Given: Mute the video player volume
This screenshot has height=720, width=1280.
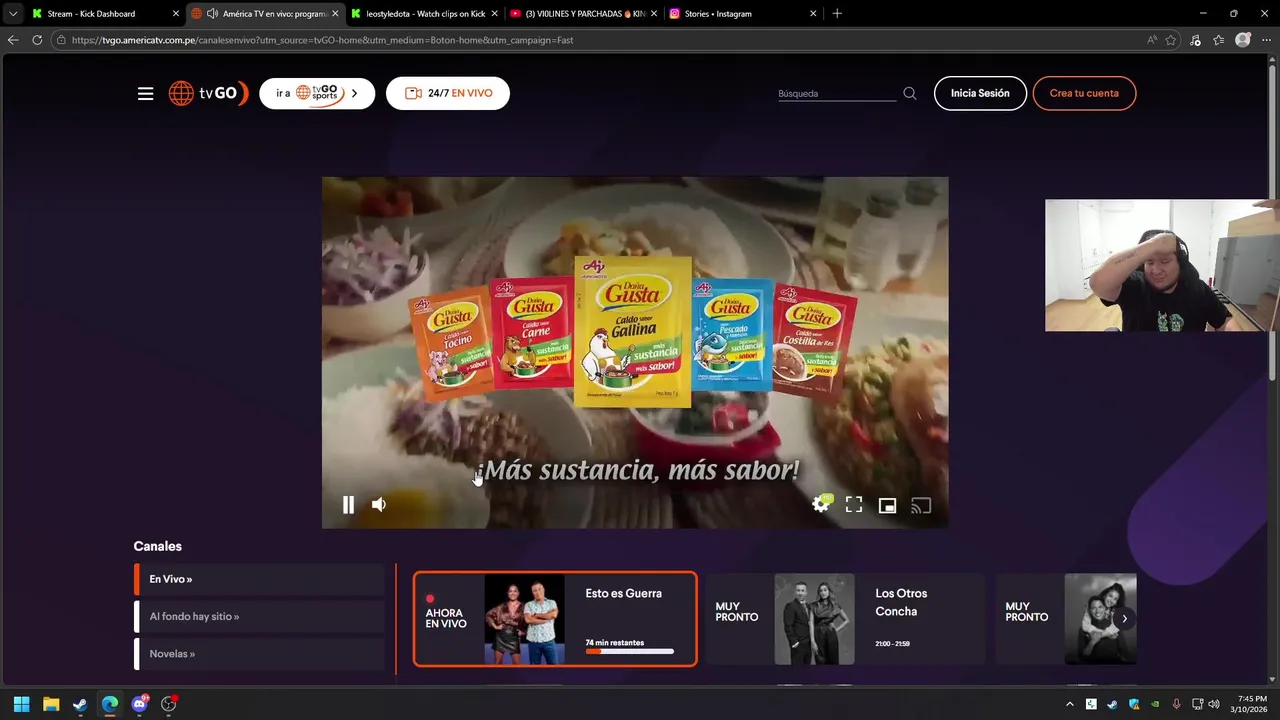Looking at the screenshot, I should click(379, 505).
